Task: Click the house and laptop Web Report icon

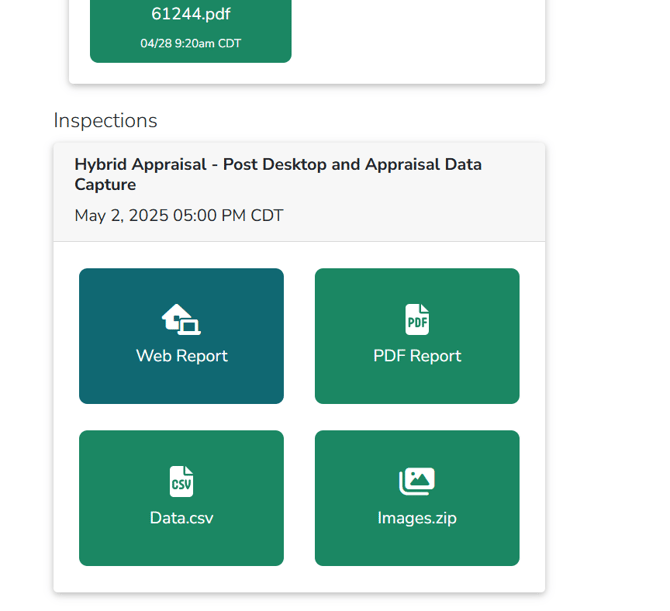Action: pyautogui.click(x=181, y=319)
